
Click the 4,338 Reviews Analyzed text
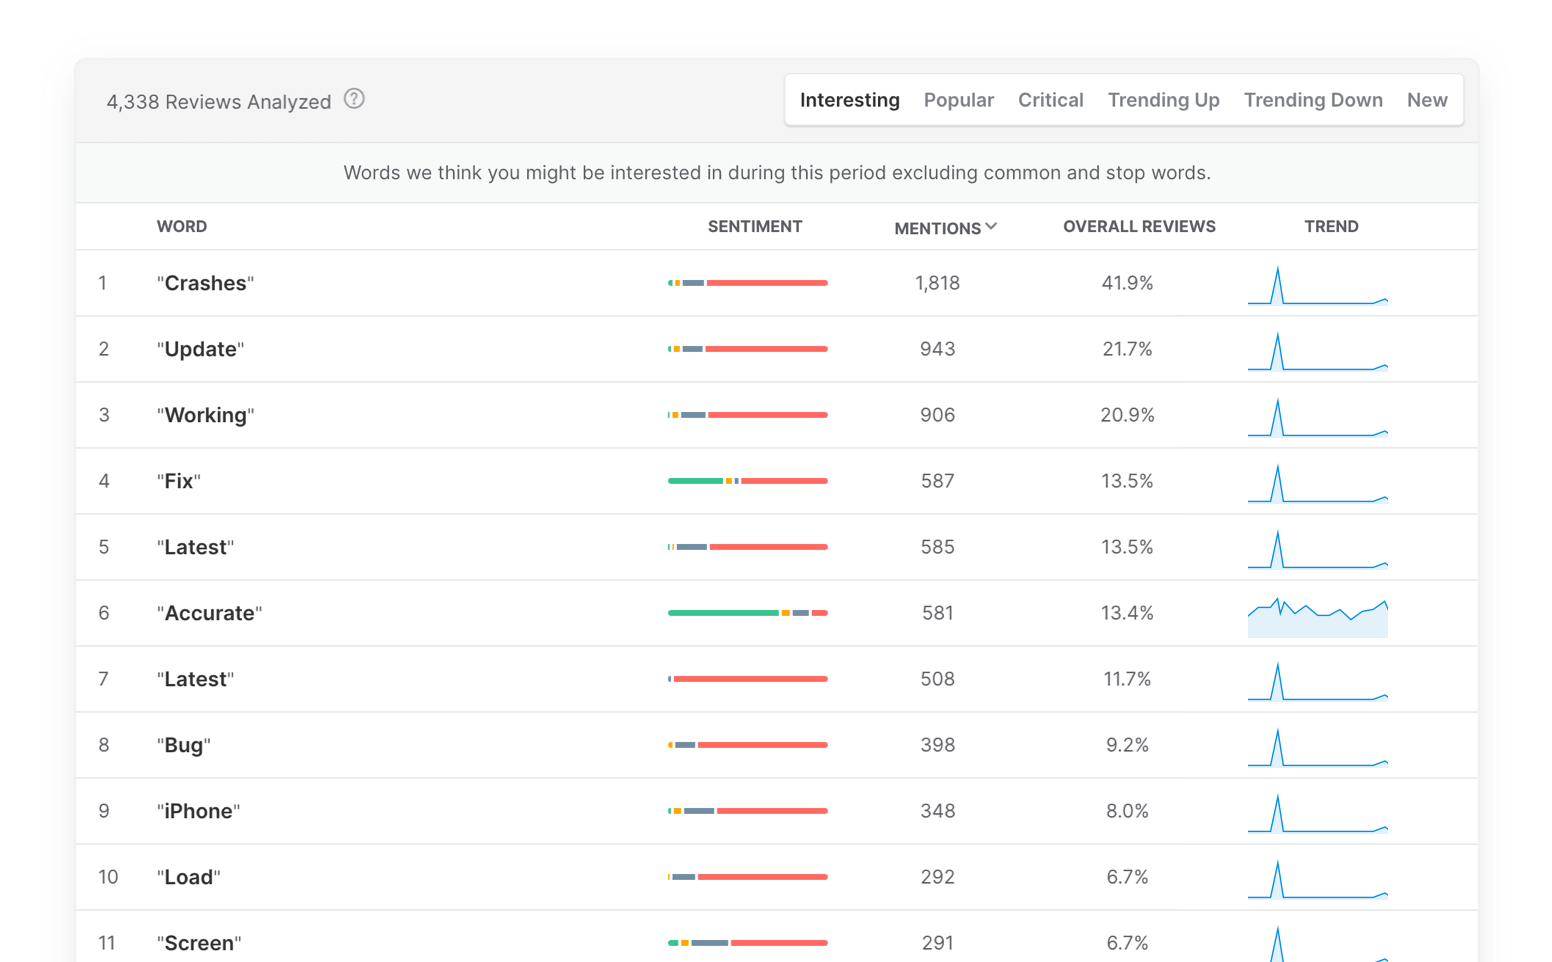219,102
